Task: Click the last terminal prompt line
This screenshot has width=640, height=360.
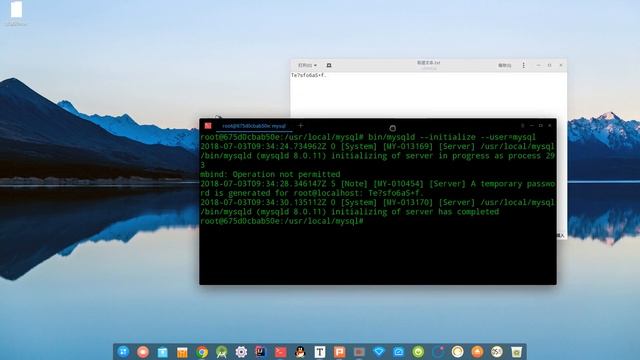Action: click(x=282, y=221)
